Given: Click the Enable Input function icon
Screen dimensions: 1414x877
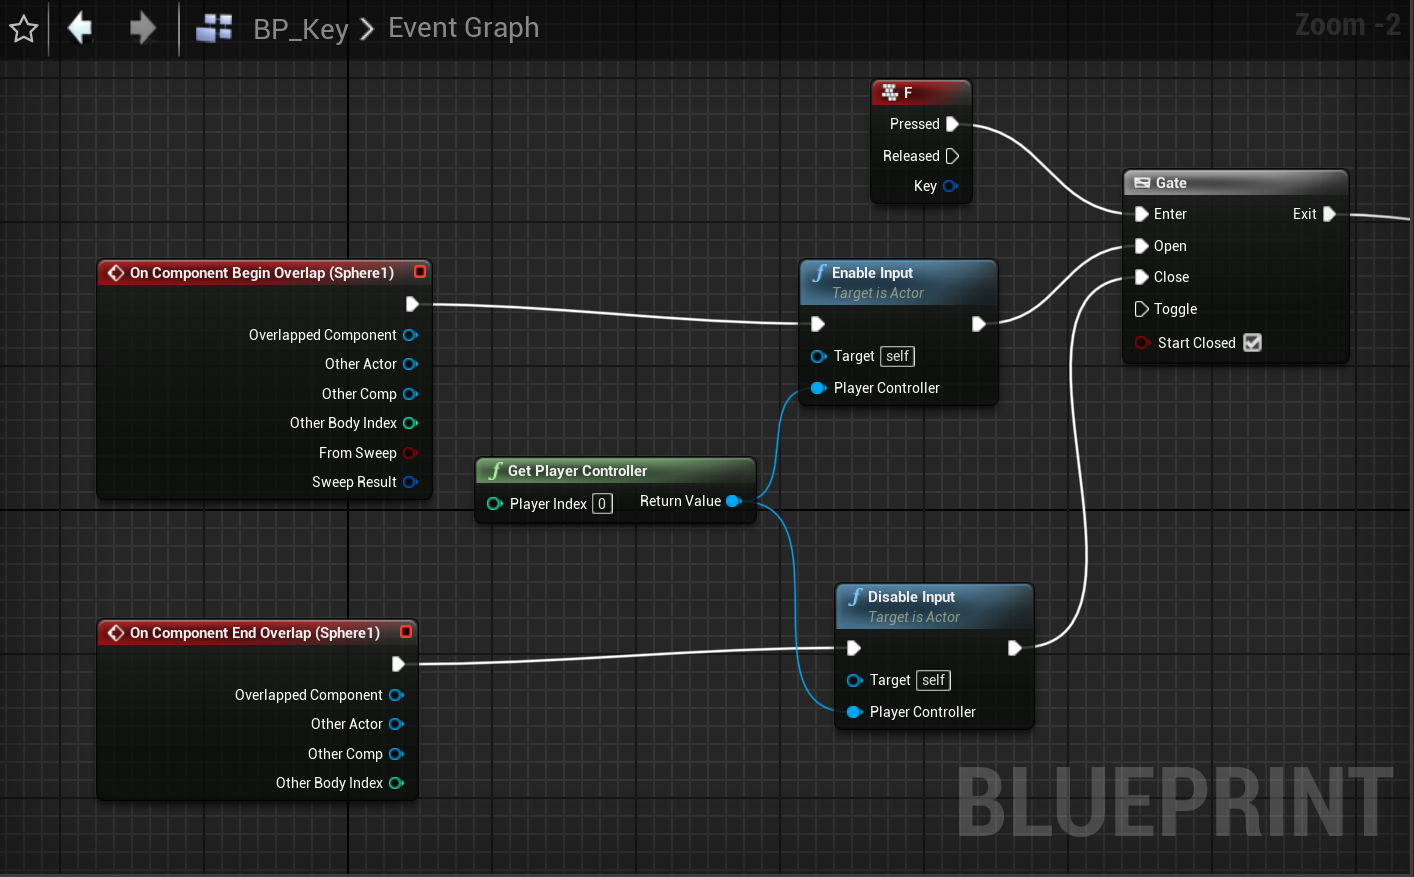Looking at the screenshot, I should [x=819, y=273].
